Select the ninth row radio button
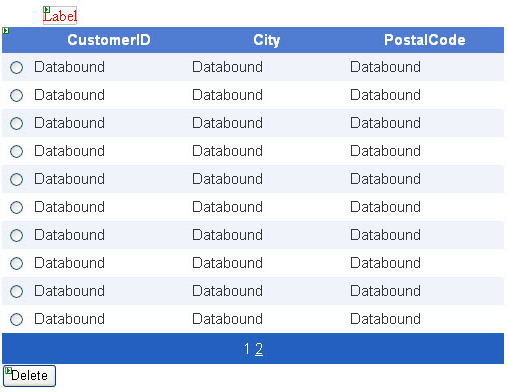 [x=16, y=291]
